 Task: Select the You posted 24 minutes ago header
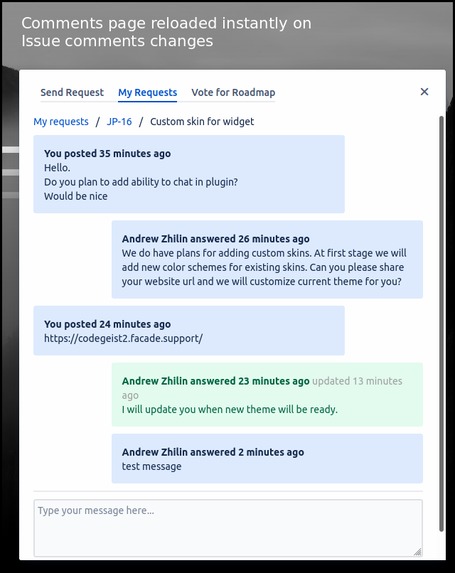pyautogui.click(x=107, y=324)
